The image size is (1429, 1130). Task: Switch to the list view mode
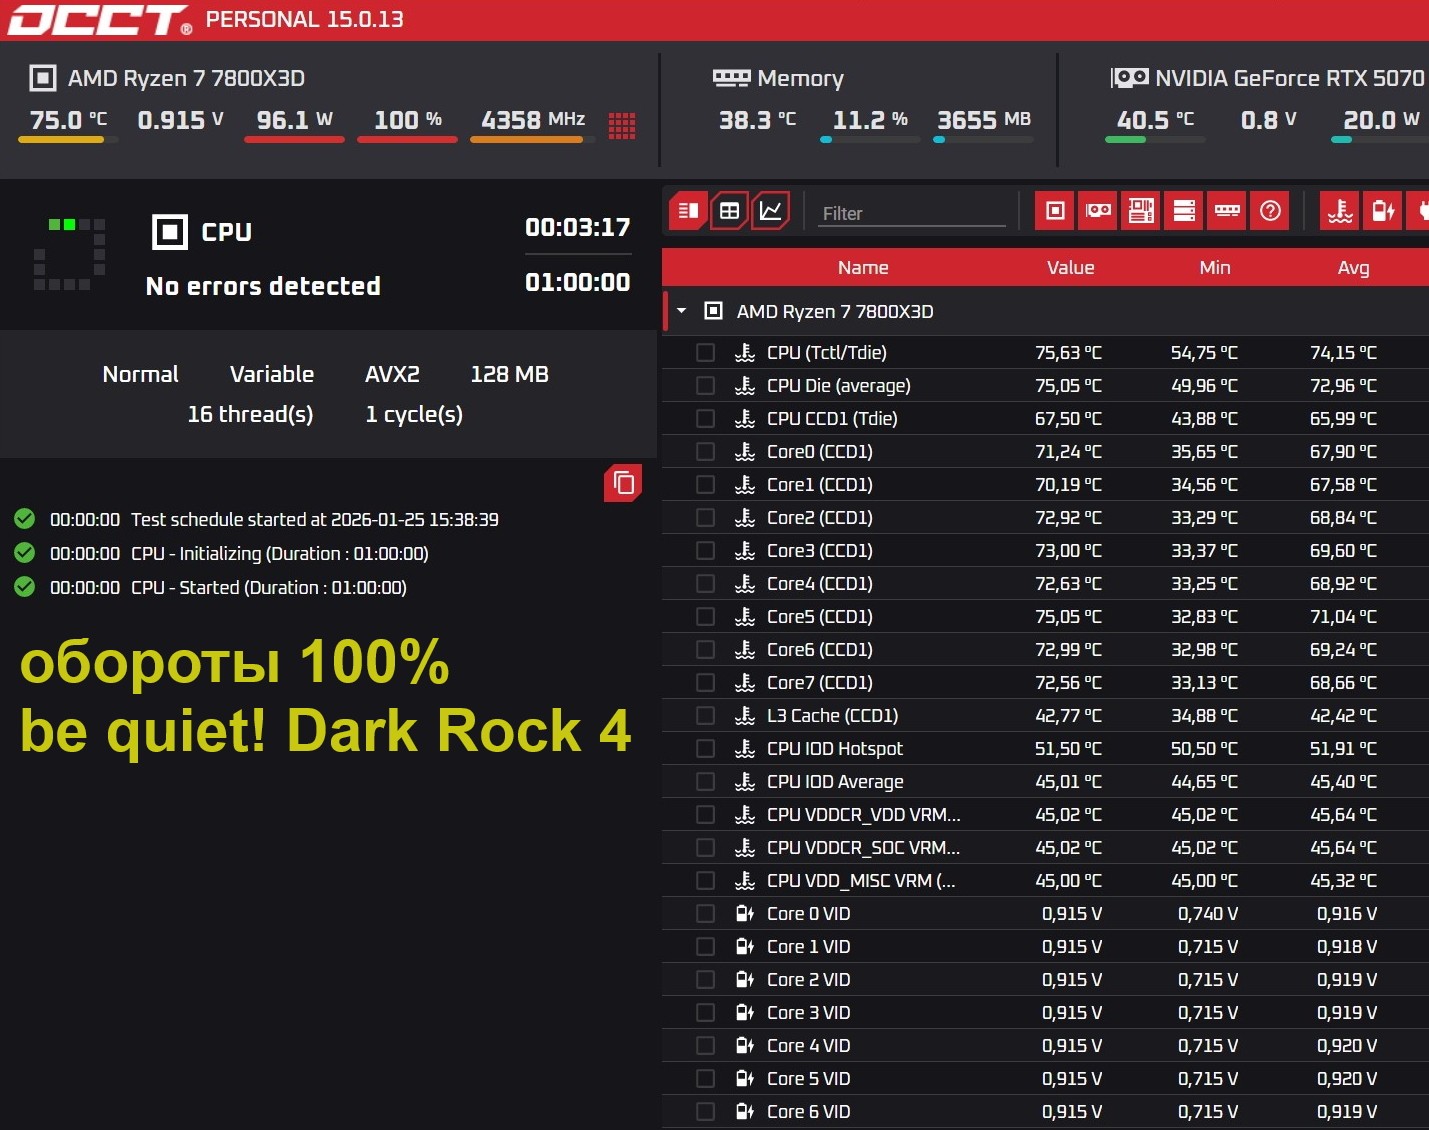(688, 211)
